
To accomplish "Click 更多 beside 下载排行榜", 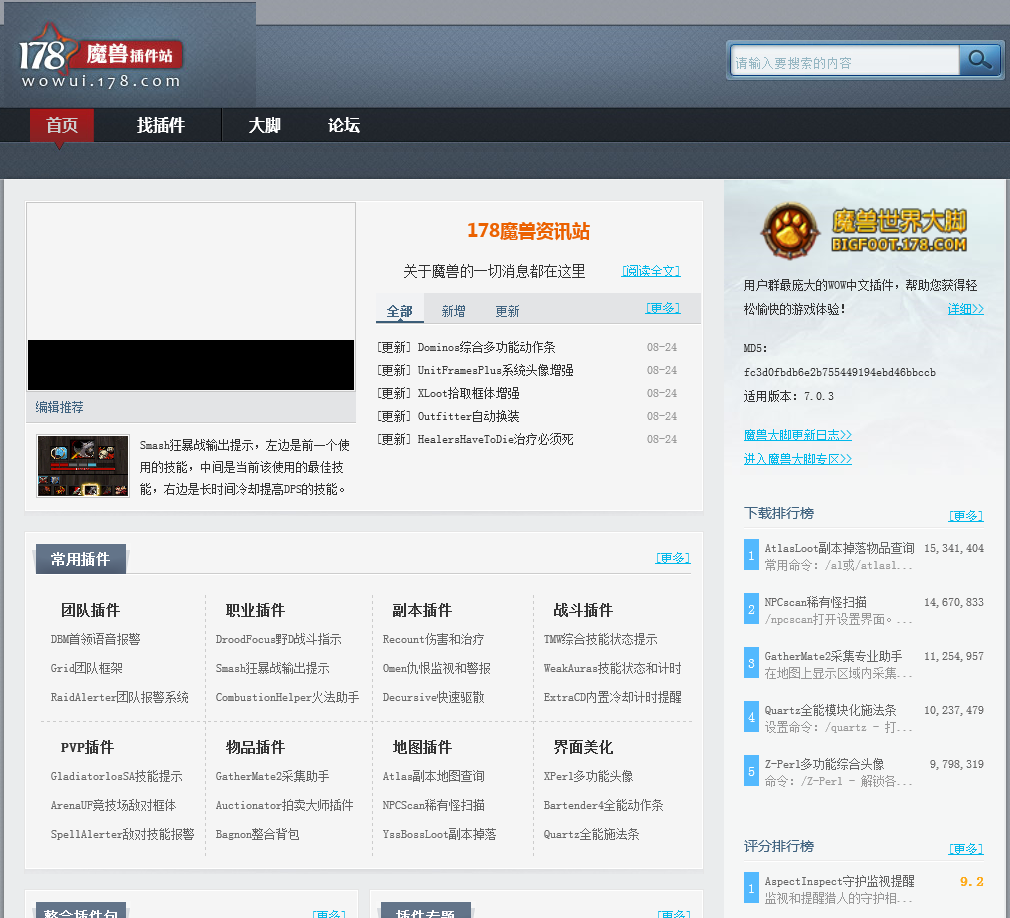I will (966, 516).
